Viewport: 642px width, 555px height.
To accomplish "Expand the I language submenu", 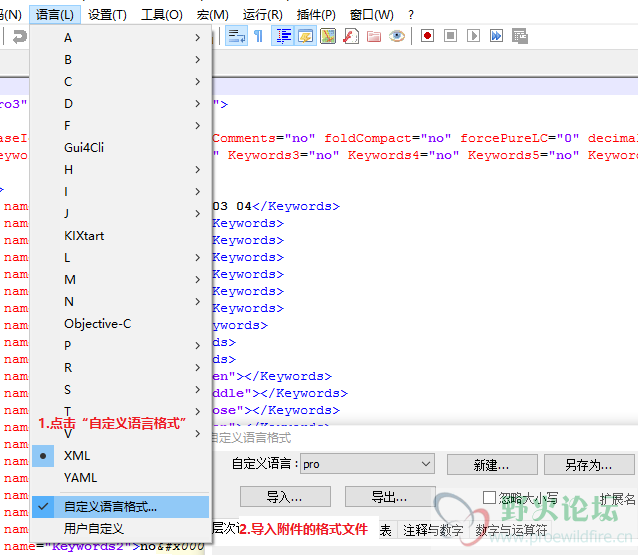I will [121, 192].
